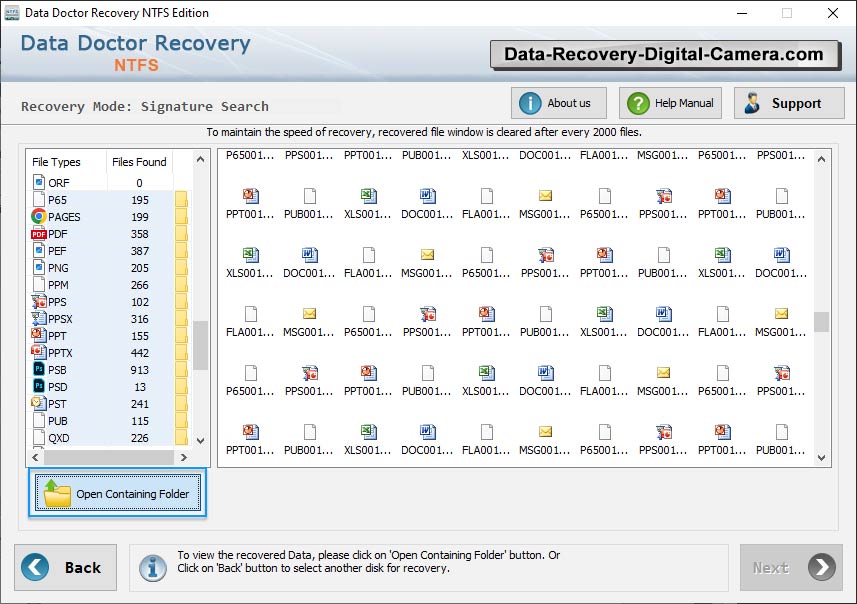Select the PPSX file type icon
Screen dimensions: 857x604
(x=39, y=318)
